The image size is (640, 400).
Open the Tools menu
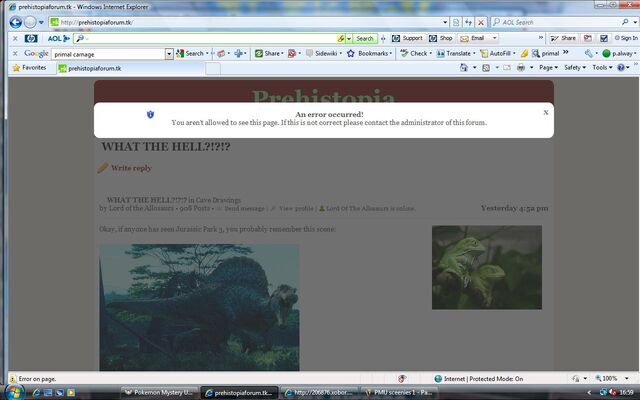[x=602, y=68]
